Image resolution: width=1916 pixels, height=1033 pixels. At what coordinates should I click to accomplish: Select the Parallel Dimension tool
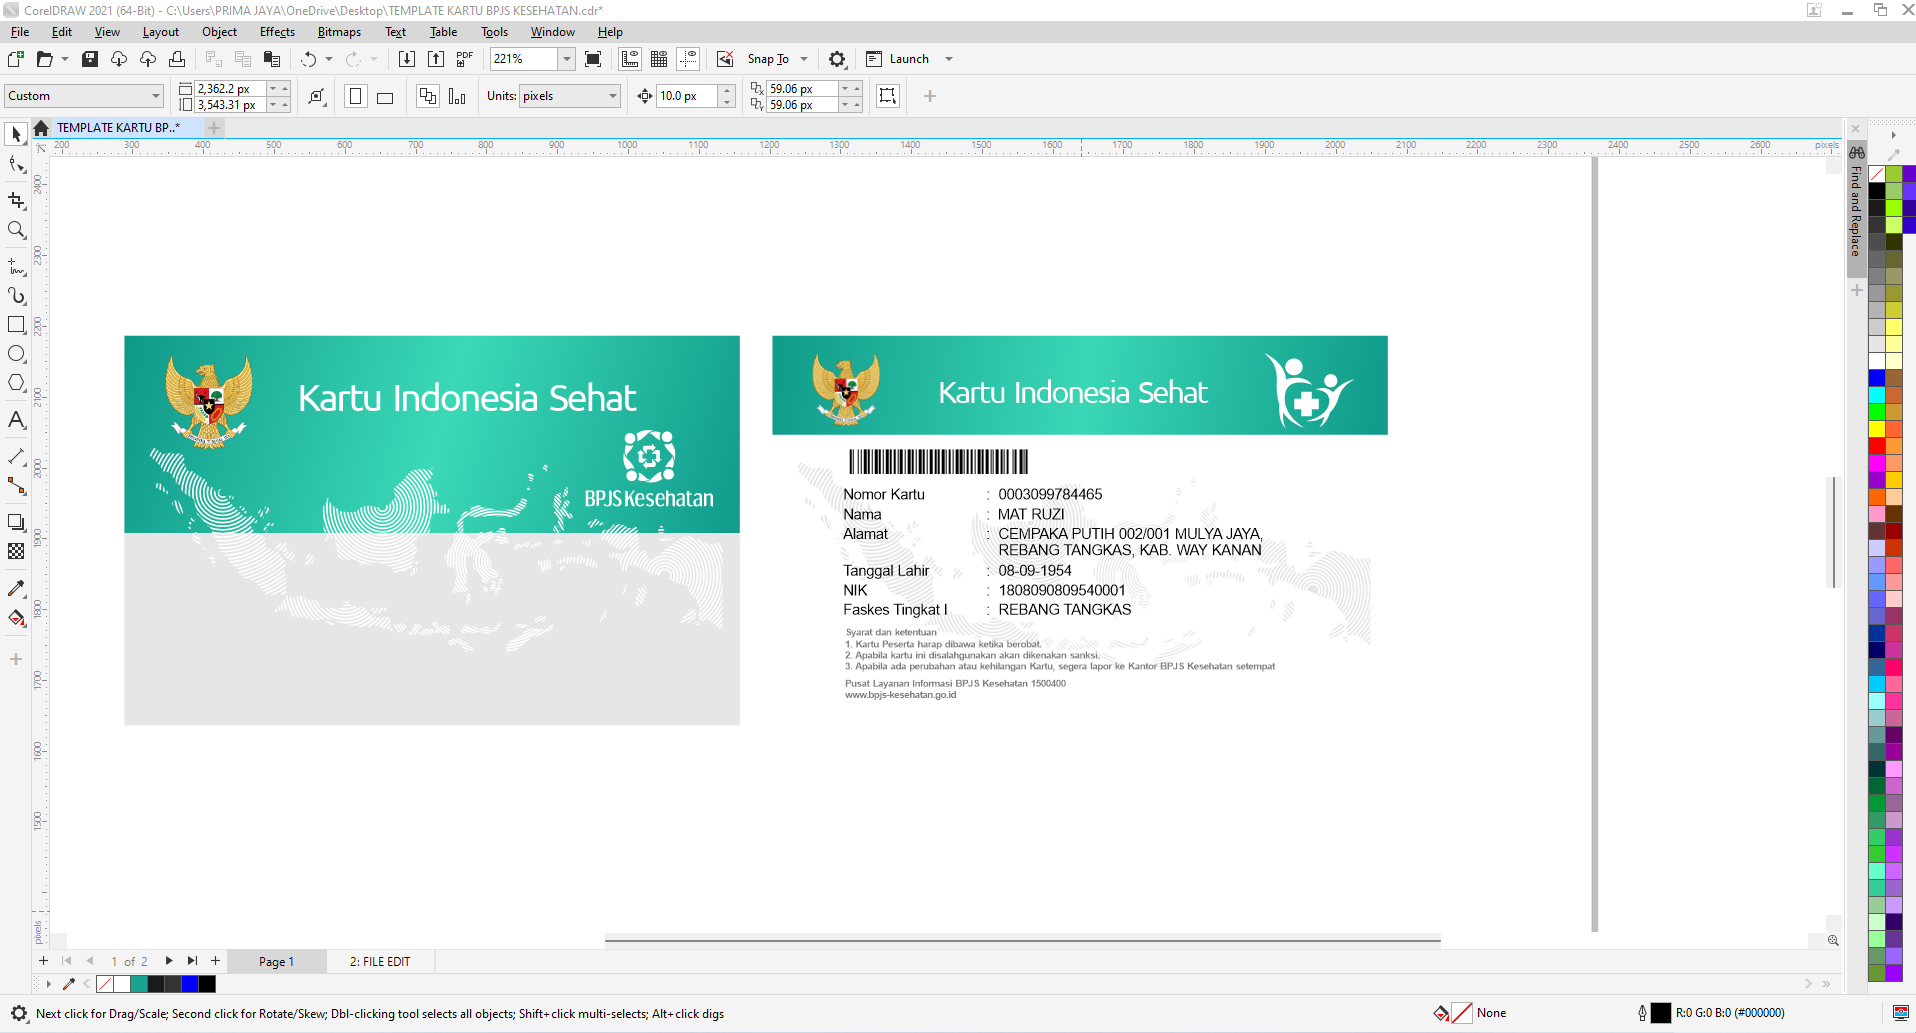coord(16,457)
